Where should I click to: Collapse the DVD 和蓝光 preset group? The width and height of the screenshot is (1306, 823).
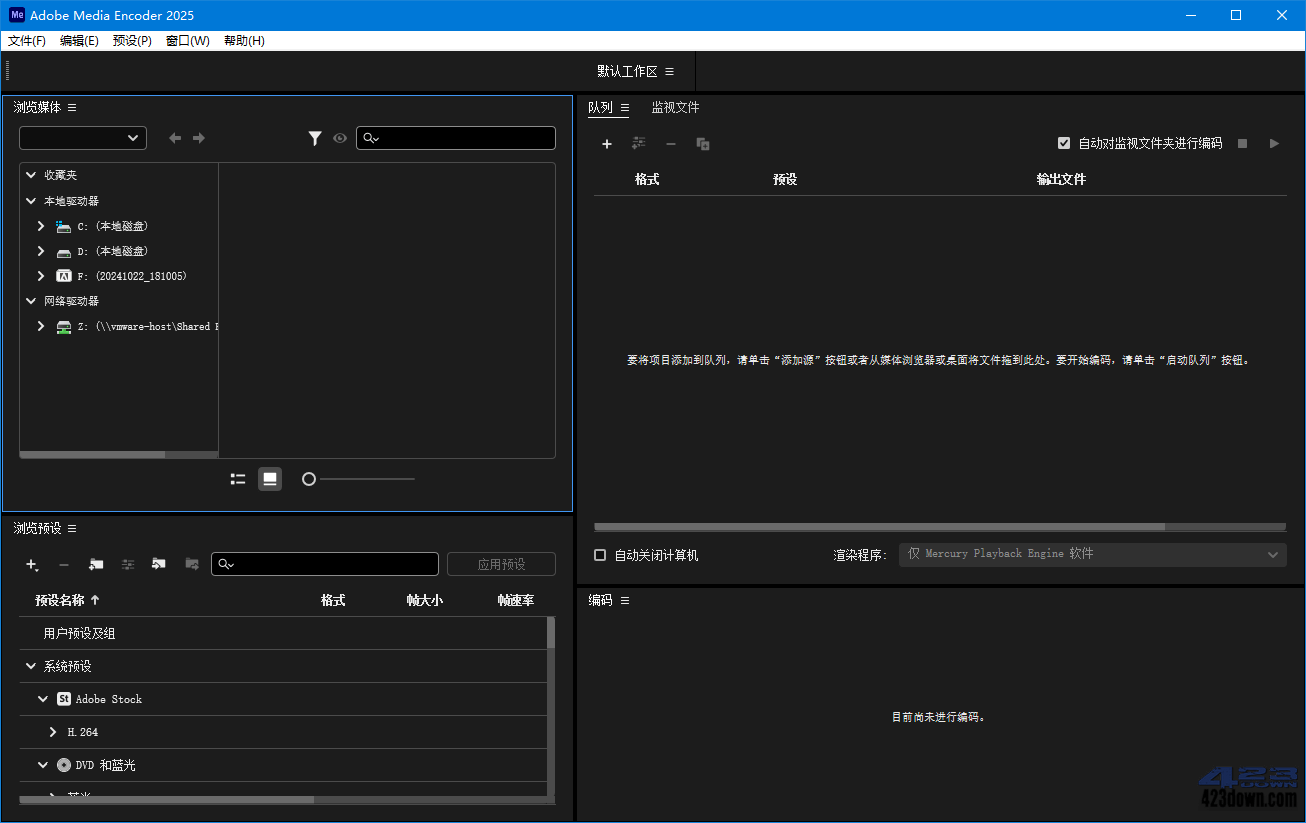[x=42, y=764]
